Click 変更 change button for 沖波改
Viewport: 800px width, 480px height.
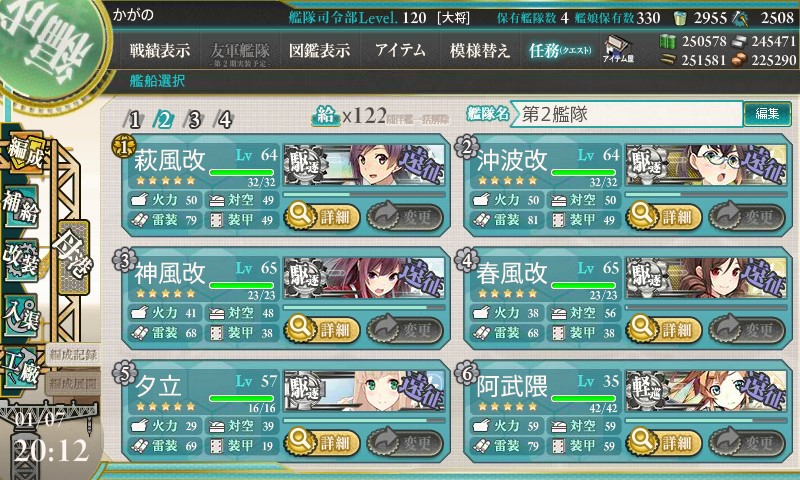(x=747, y=216)
